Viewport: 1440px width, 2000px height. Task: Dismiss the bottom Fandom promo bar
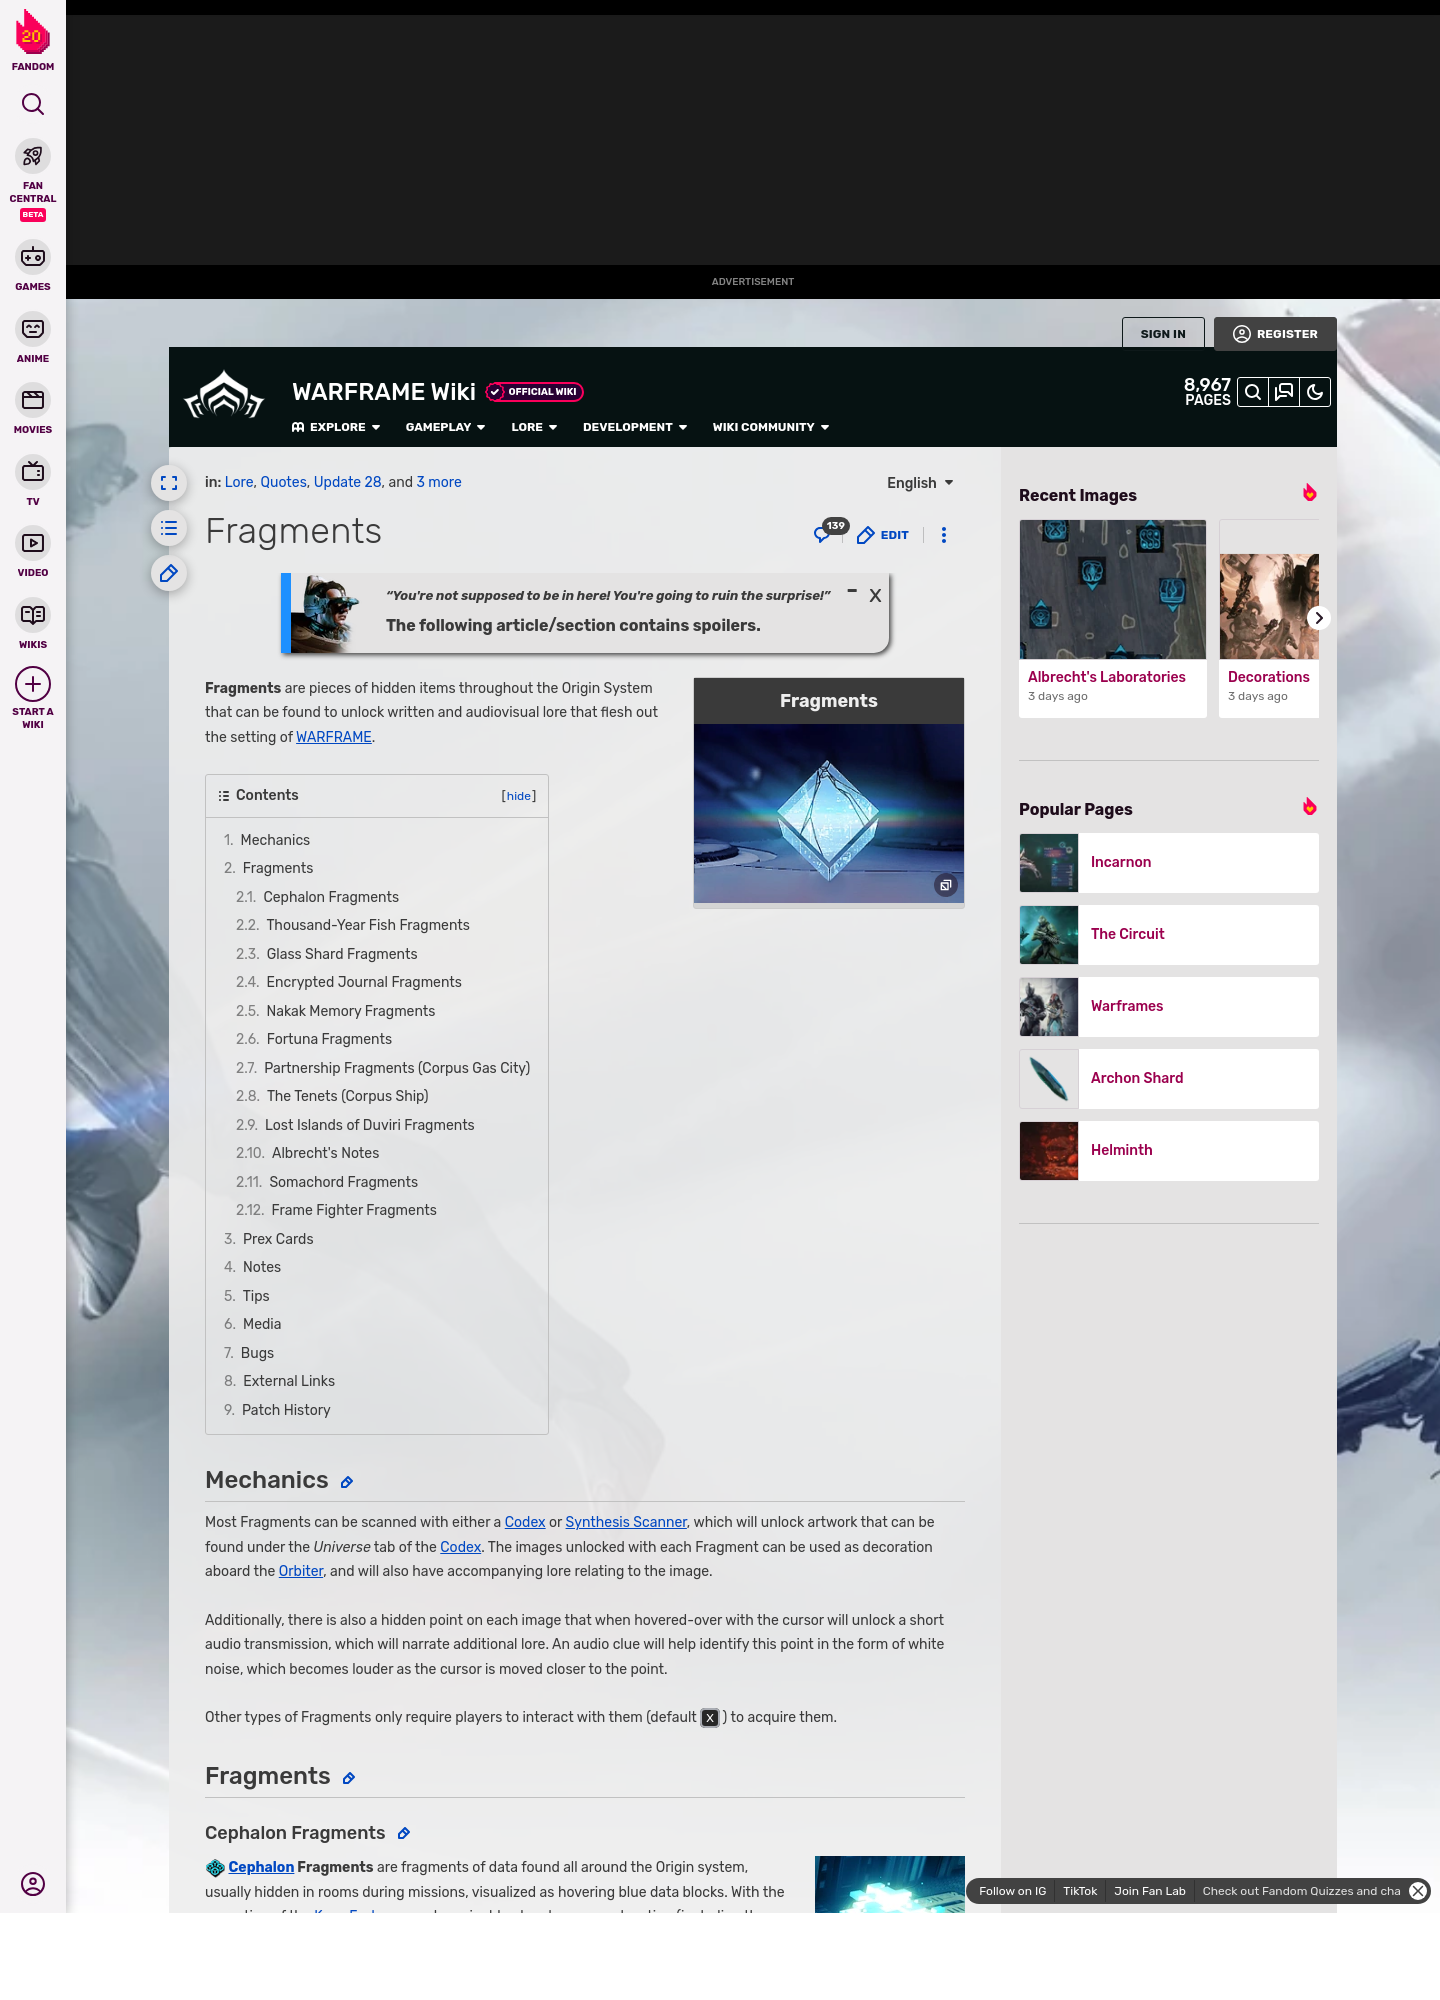tap(1418, 1891)
